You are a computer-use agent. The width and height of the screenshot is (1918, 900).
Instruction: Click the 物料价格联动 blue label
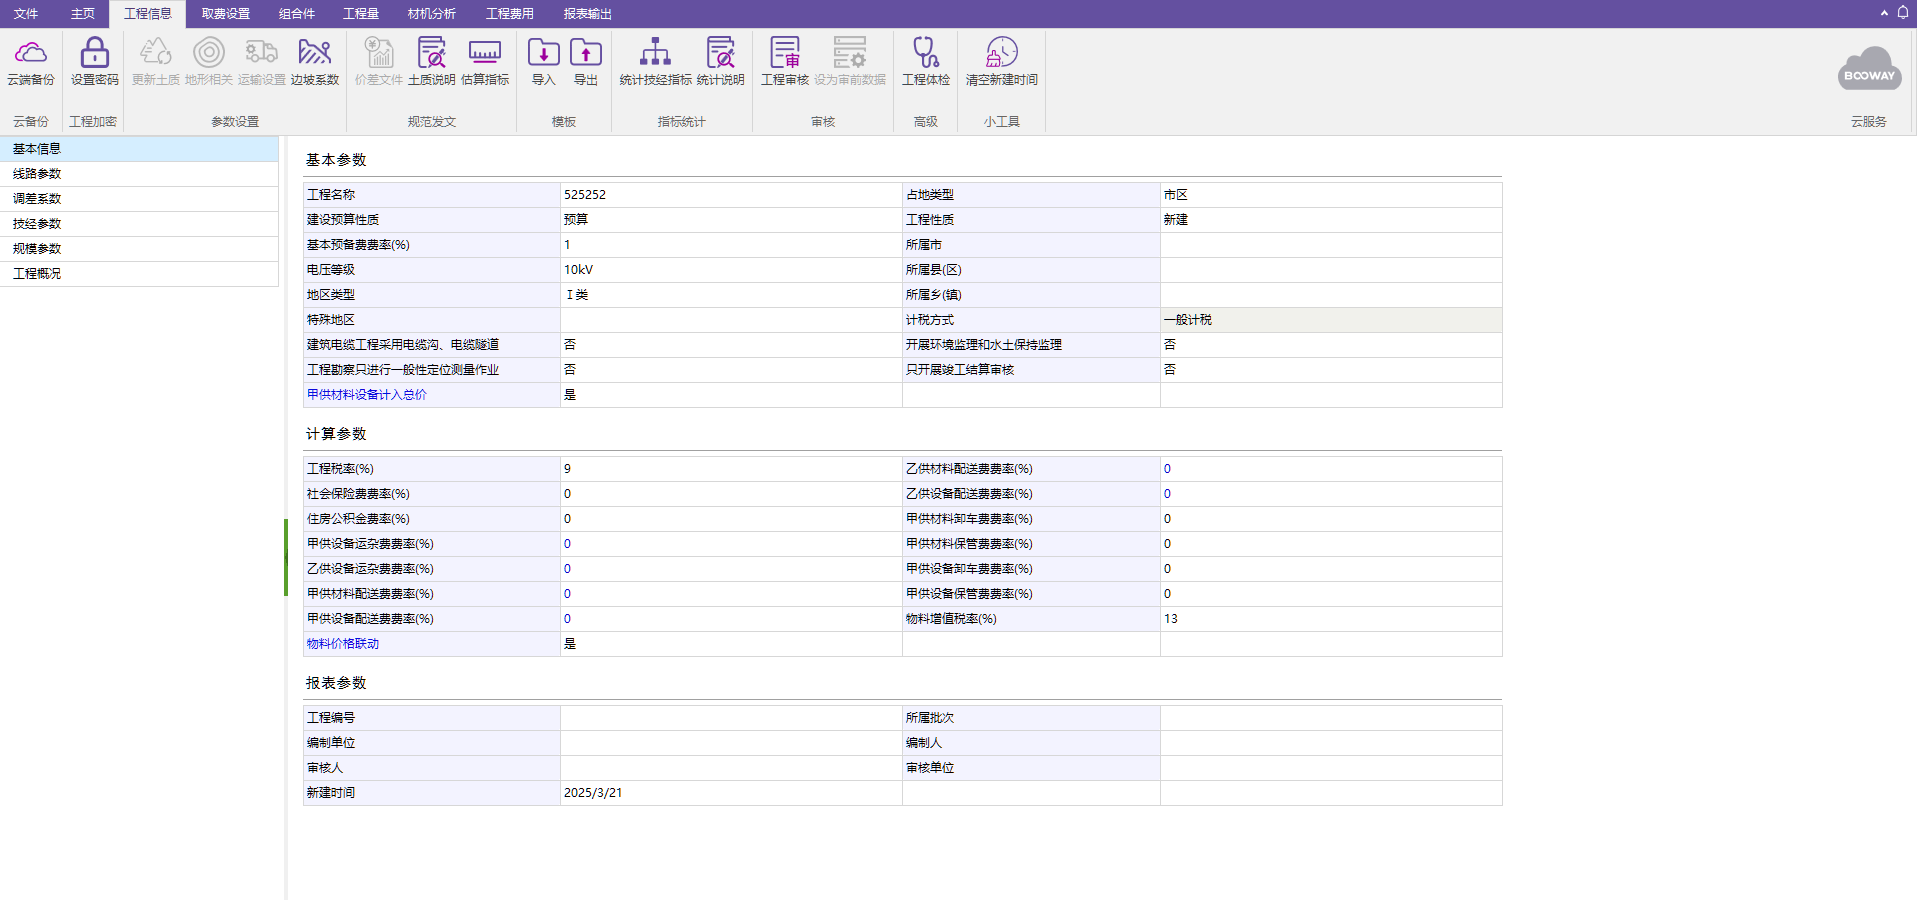click(343, 644)
